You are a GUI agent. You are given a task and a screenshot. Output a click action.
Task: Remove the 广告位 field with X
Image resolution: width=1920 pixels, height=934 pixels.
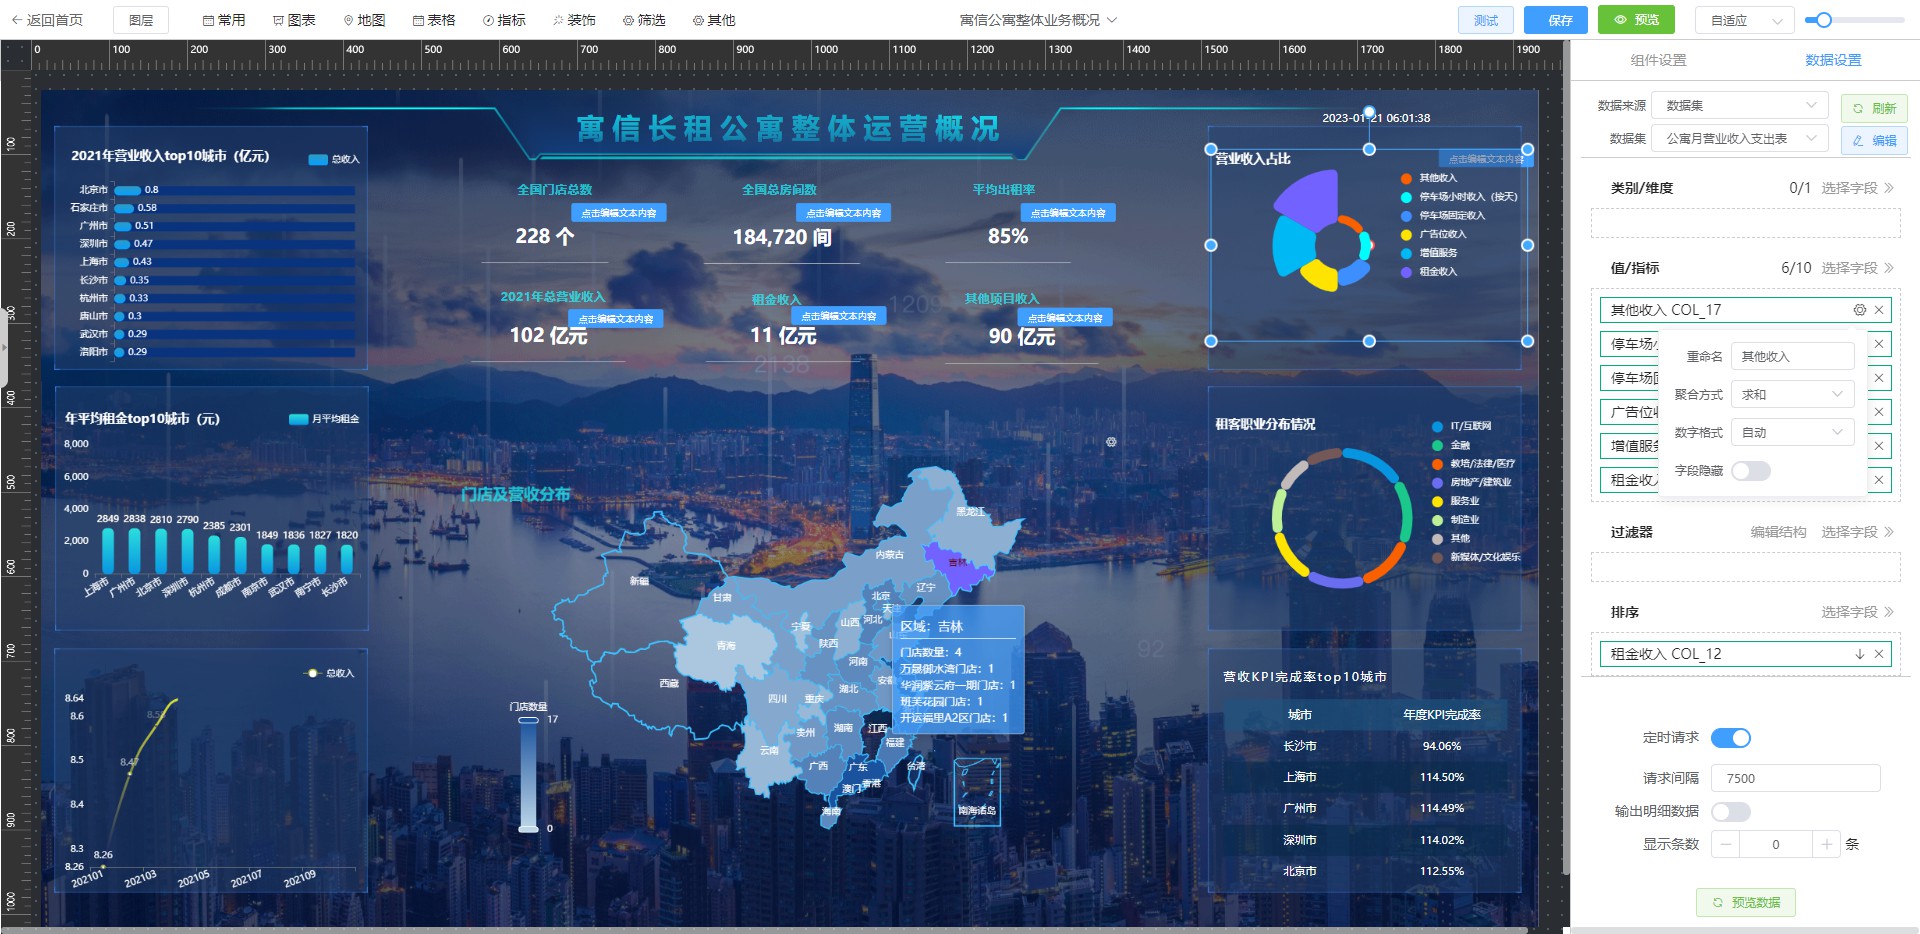1879,412
